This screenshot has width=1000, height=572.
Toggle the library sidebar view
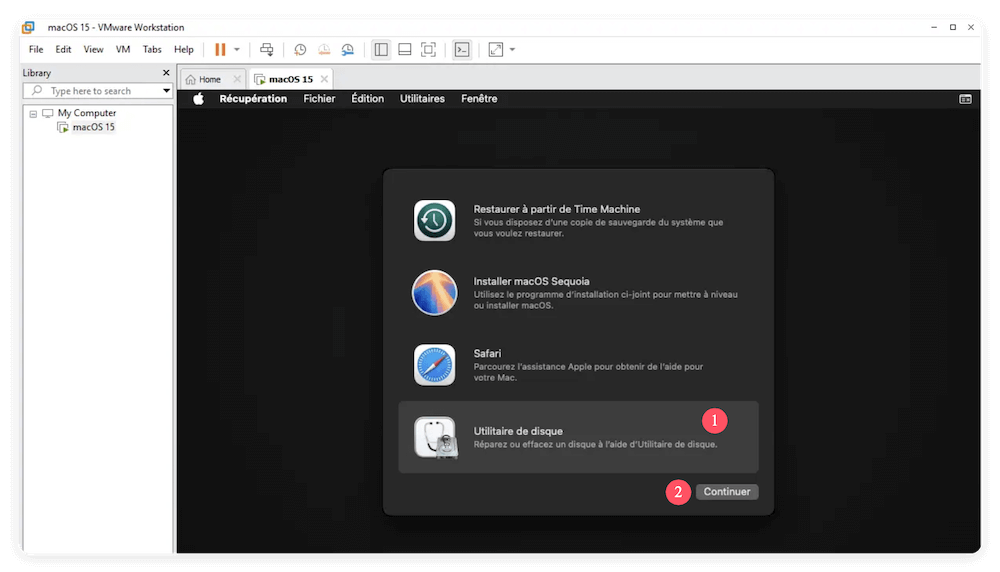click(x=381, y=50)
